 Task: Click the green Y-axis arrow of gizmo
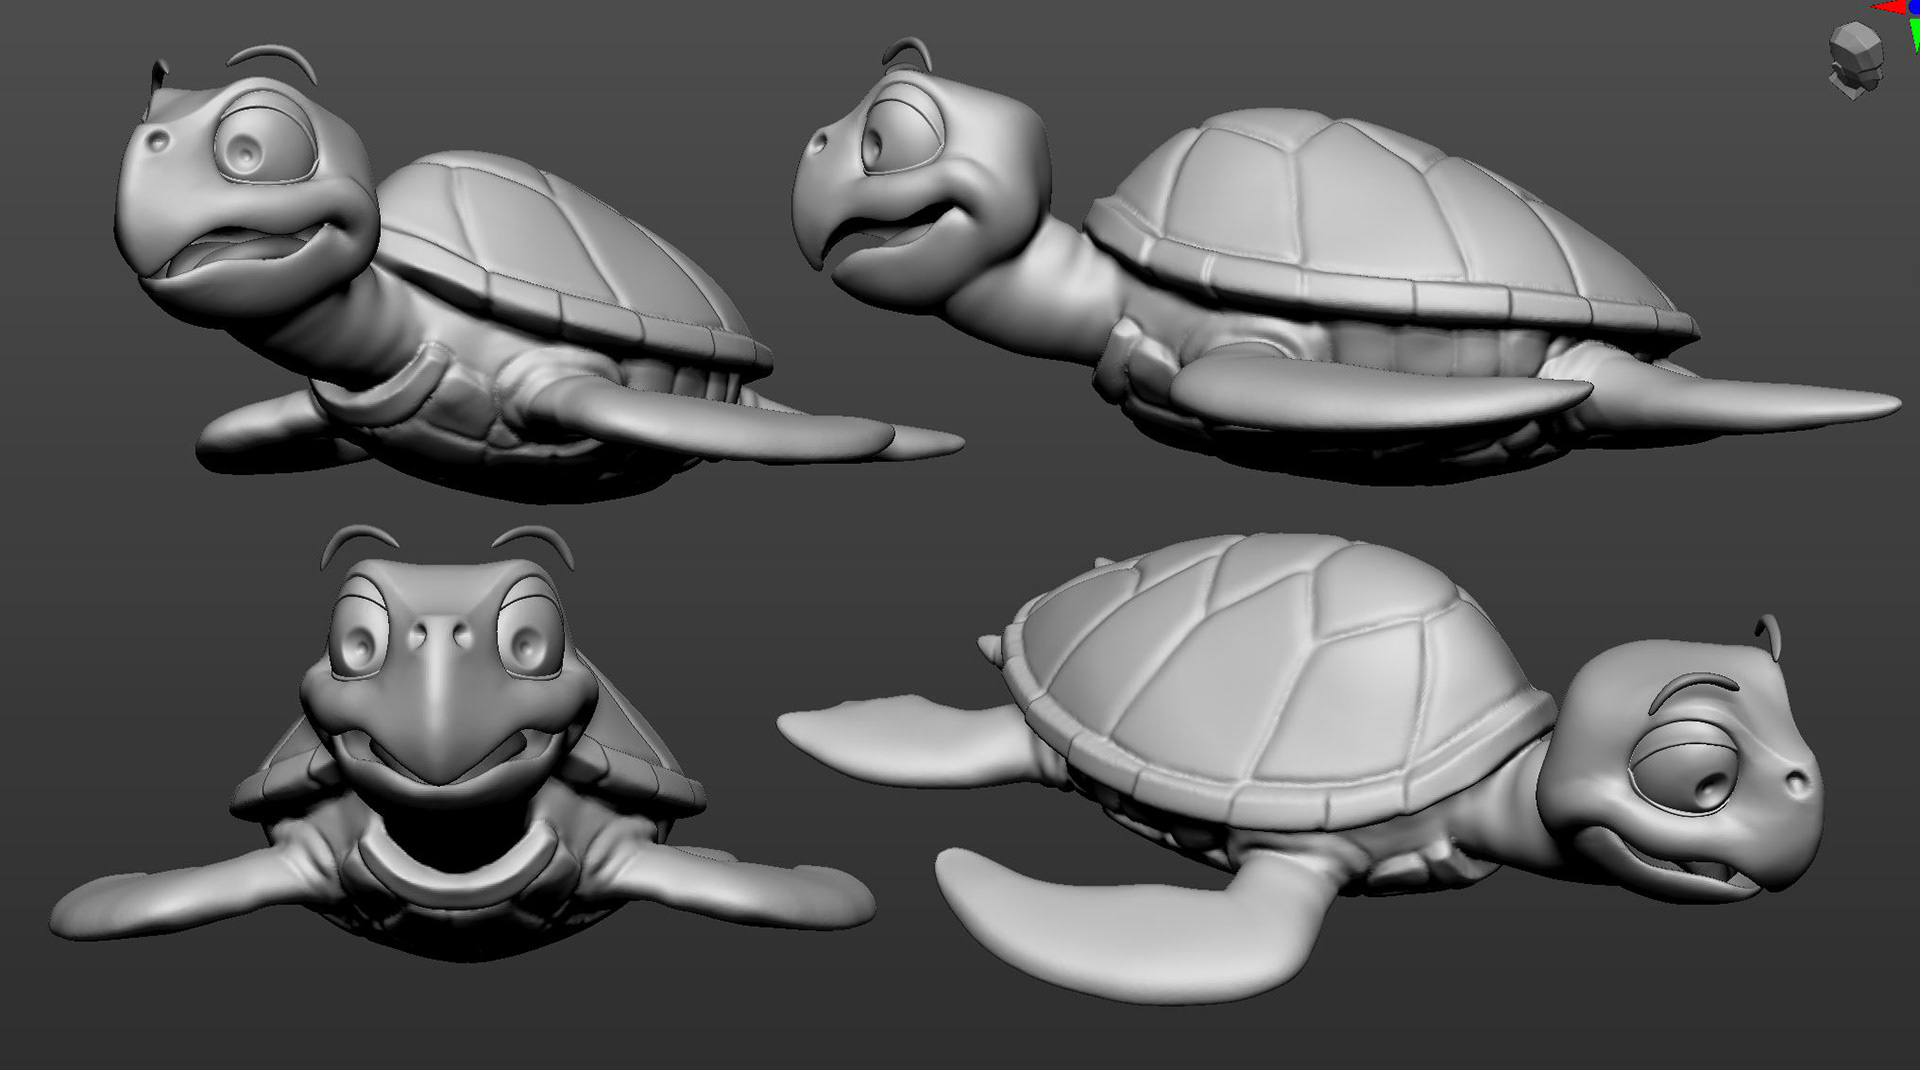pos(1914,35)
